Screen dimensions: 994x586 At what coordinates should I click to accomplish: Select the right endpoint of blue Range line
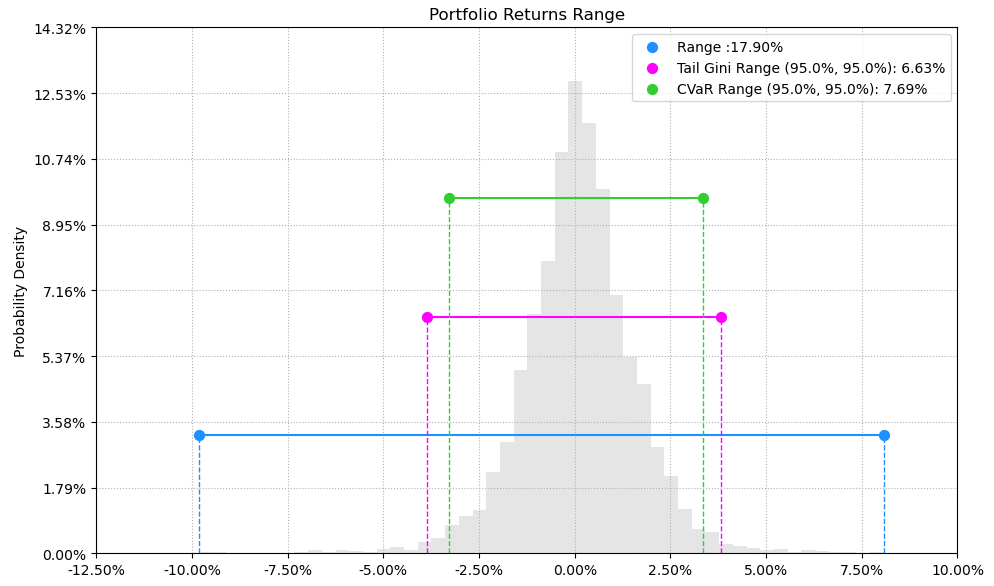[884, 435]
